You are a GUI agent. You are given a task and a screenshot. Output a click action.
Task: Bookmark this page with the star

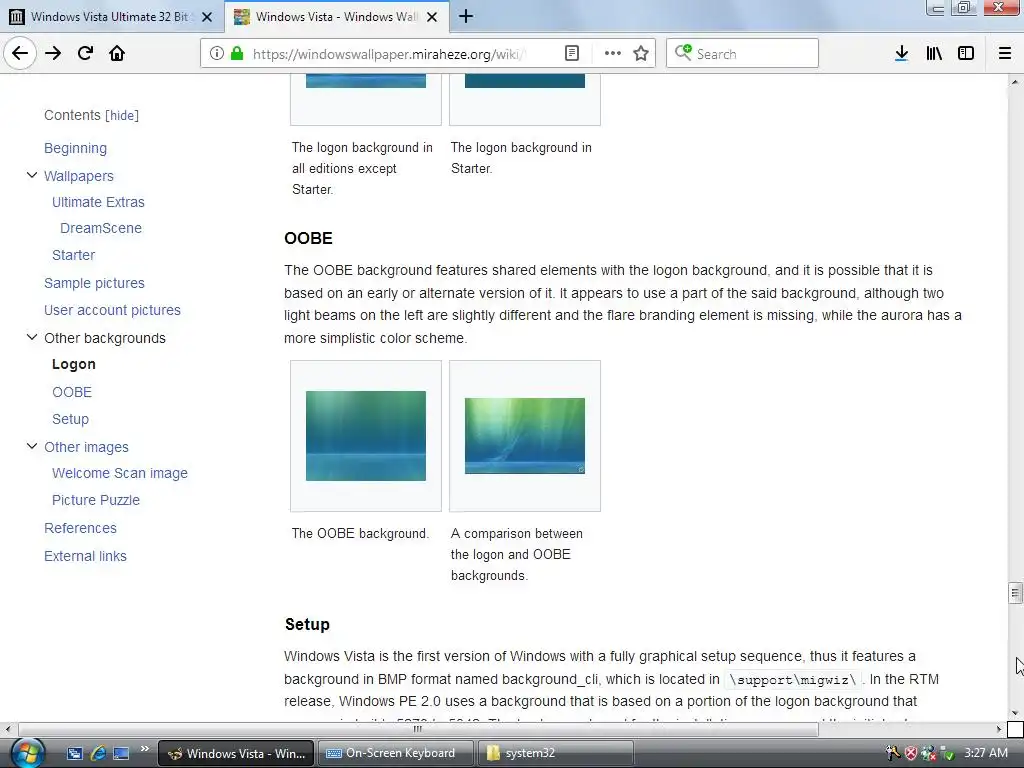click(641, 54)
